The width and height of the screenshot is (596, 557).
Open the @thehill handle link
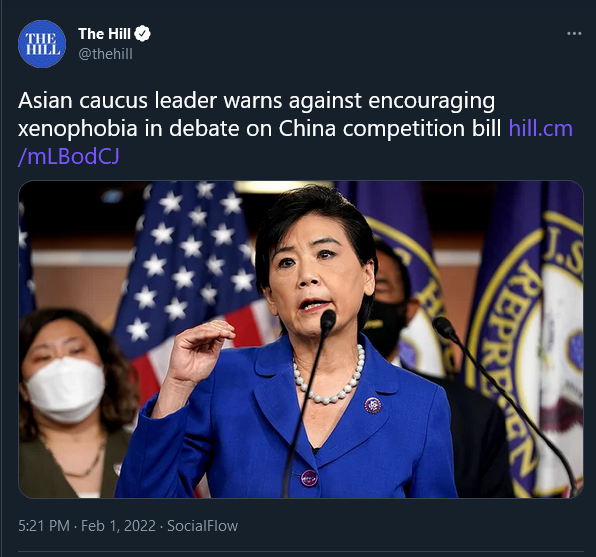tap(106, 54)
